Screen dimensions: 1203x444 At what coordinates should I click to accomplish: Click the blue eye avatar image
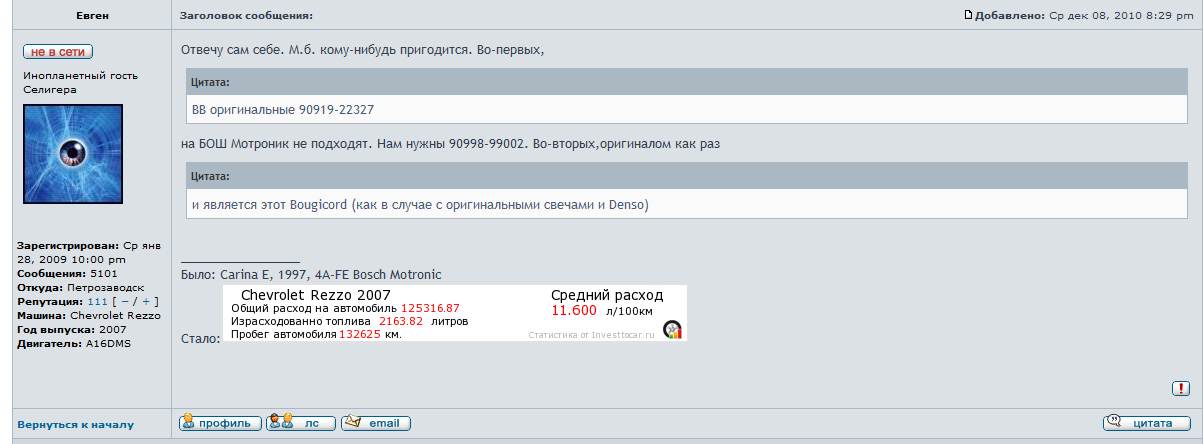(73, 154)
